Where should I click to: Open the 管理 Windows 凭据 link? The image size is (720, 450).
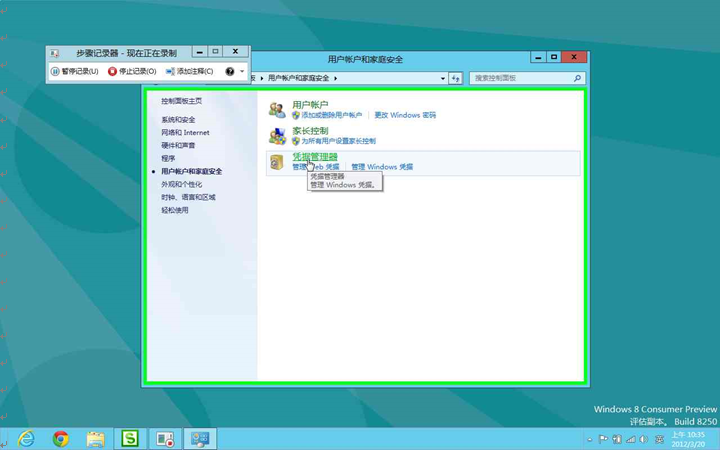(382, 167)
